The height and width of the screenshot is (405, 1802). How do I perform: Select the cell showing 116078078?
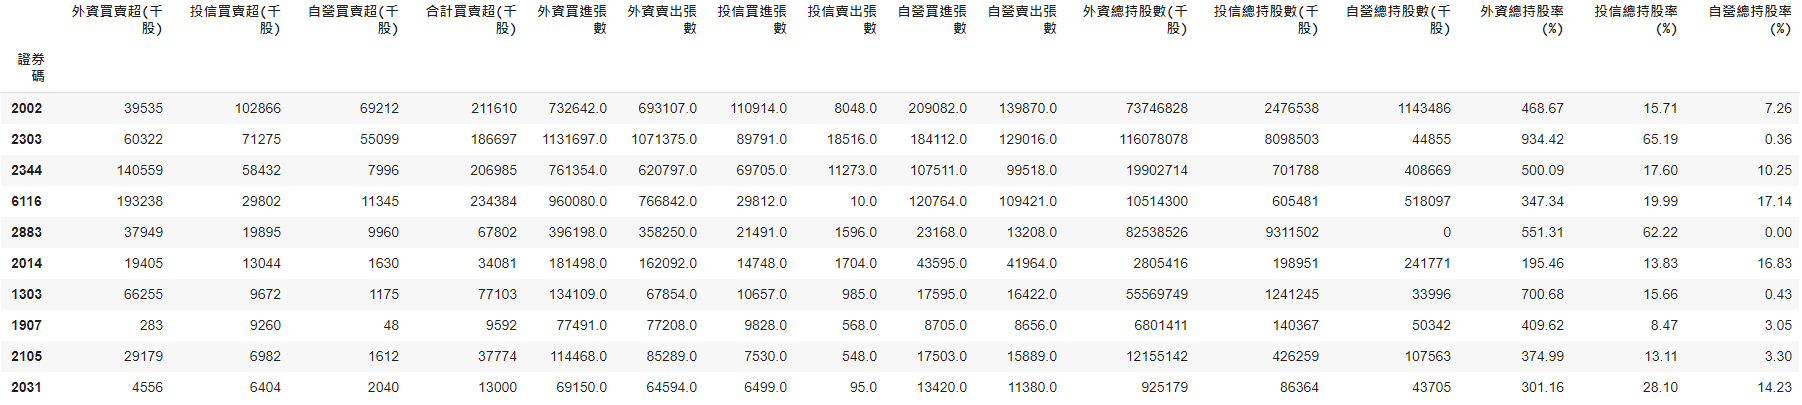1153,139
